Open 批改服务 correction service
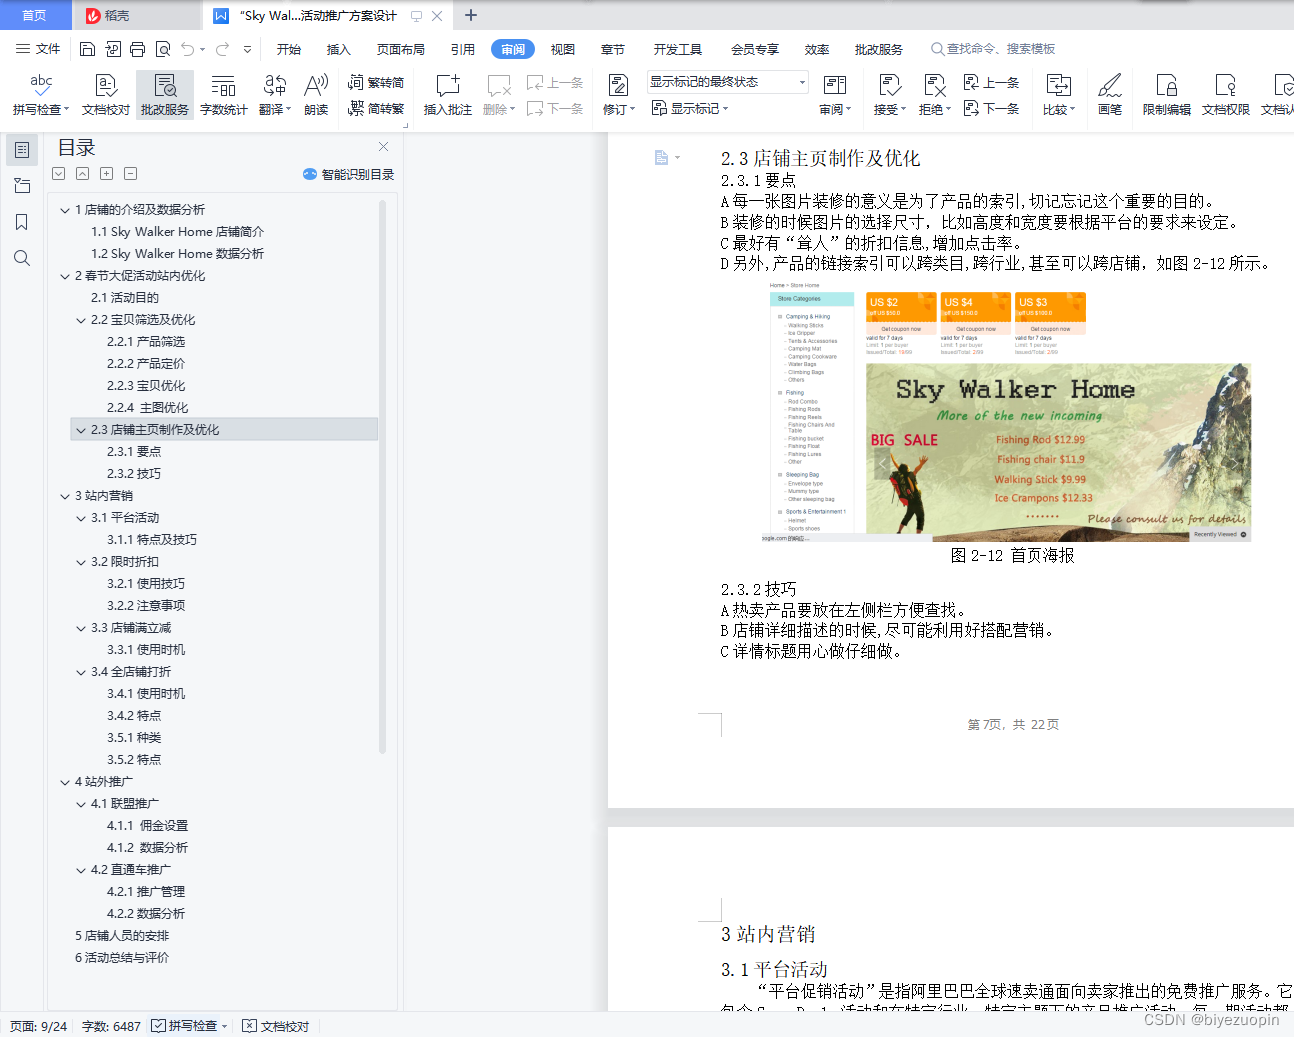Image resolution: width=1294 pixels, height=1037 pixels. [165, 96]
